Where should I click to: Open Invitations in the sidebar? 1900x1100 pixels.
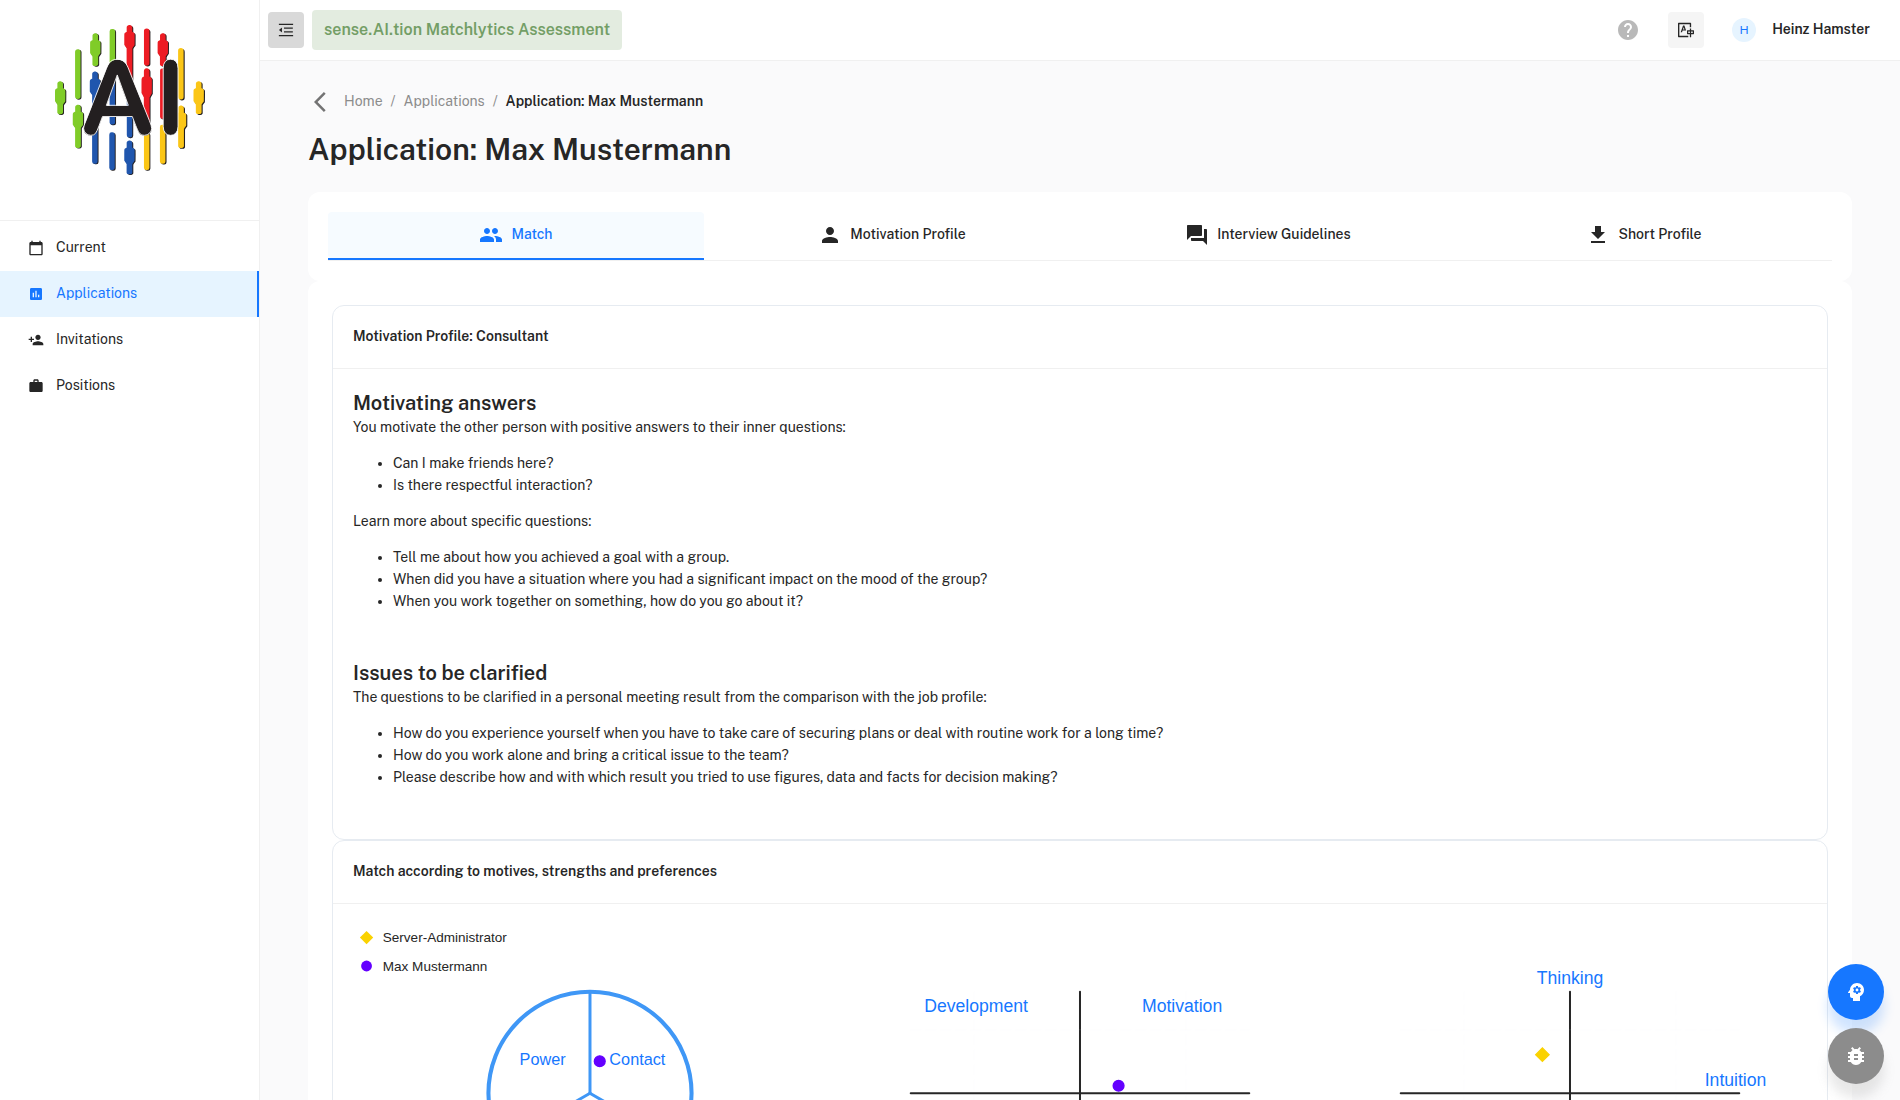click(129, 339)
